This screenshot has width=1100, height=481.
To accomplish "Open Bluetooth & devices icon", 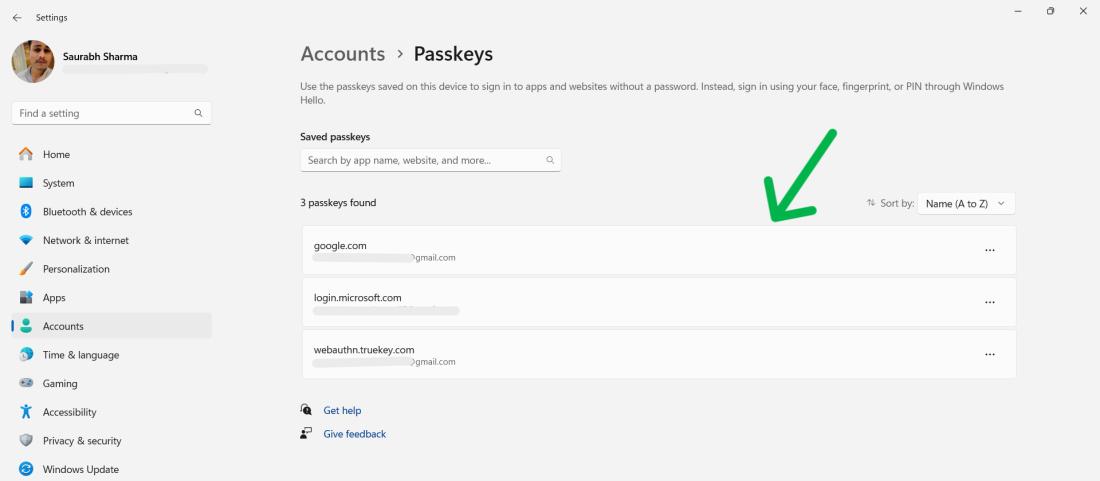I will (x=26, y=212).
